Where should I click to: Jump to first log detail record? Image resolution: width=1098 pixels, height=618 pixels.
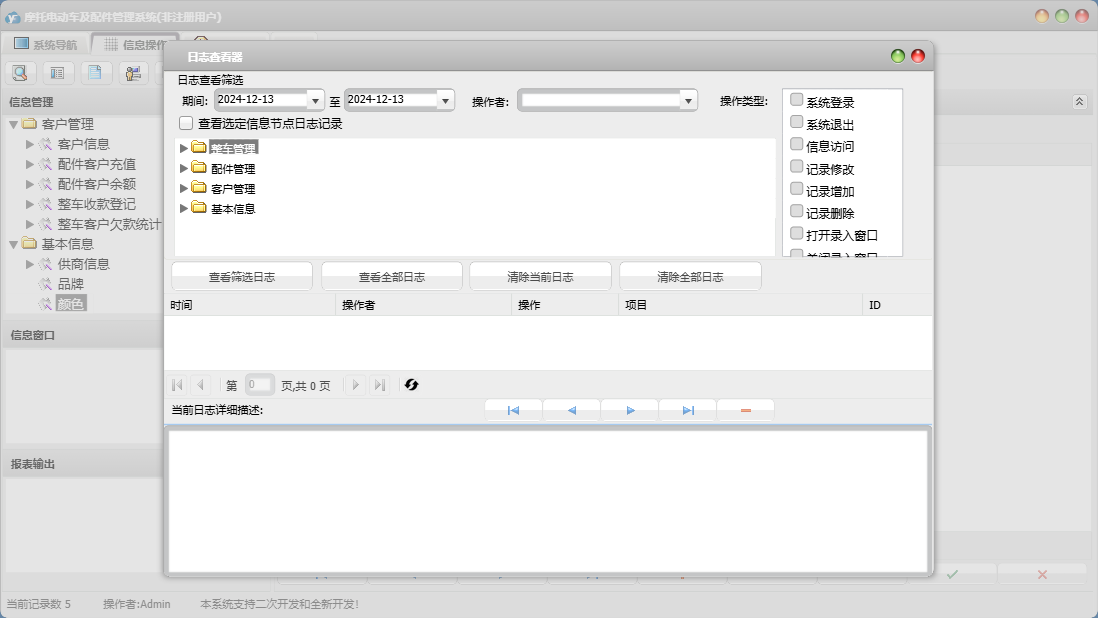[x=513, y=410]
